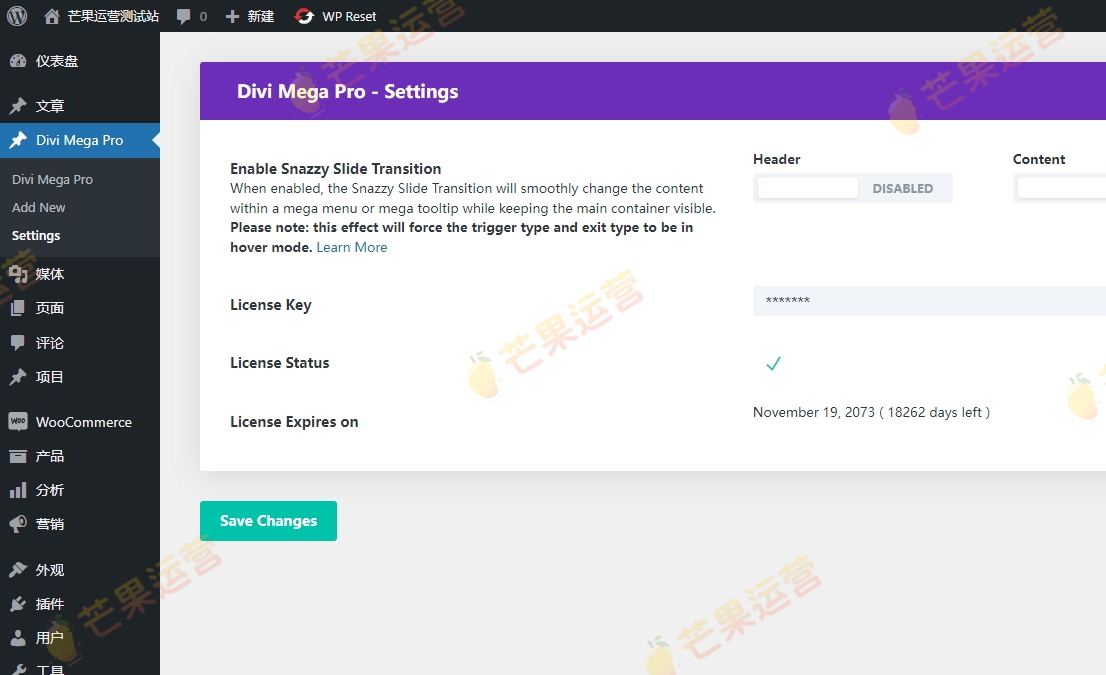1106x675 pixels.
Task: Open the Settings submenu of Divi Mega Pro
Action: coord(36,235)
